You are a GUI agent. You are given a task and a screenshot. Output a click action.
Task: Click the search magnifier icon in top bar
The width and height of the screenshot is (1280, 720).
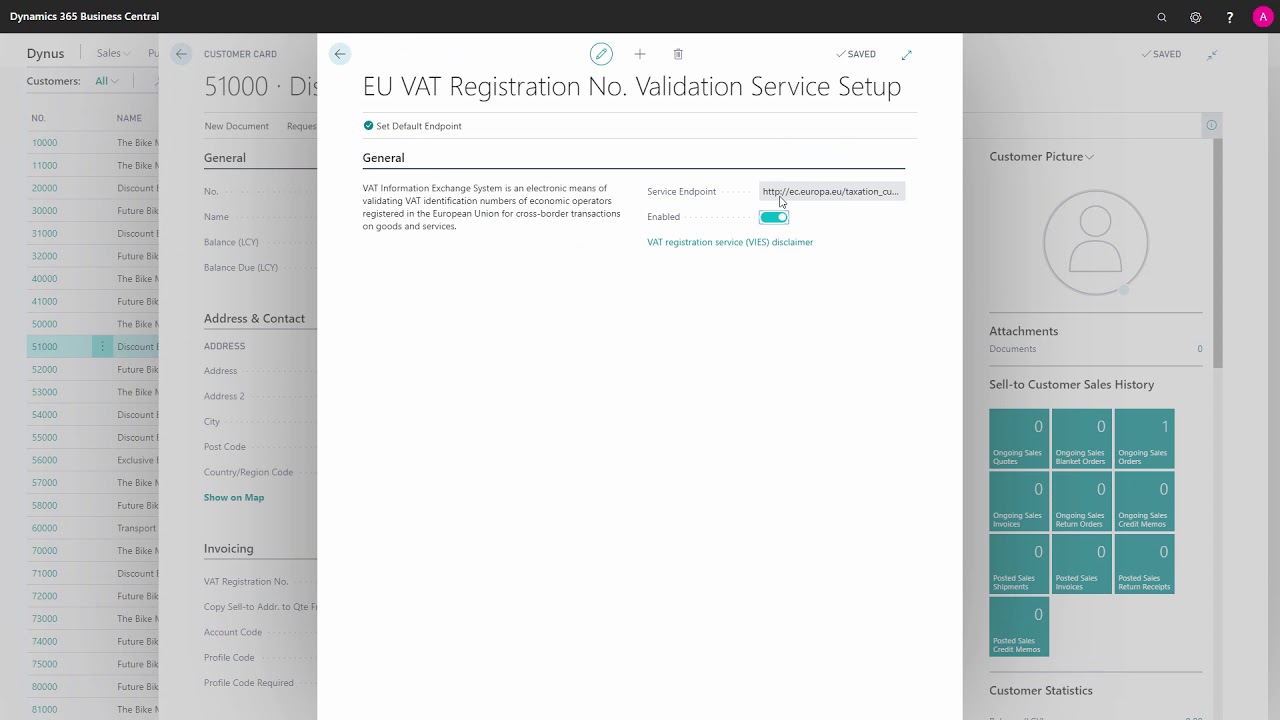pos(1162,17)
